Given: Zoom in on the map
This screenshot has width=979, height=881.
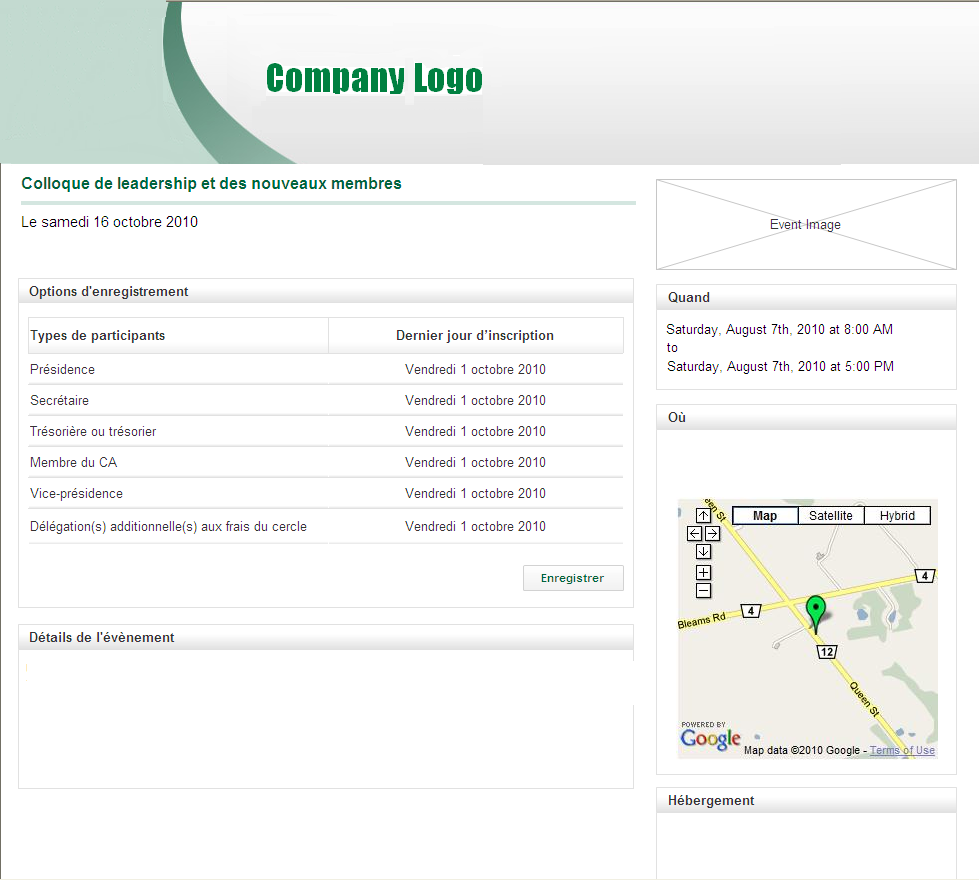Looking at the screenshot, I should coord(703,573).
